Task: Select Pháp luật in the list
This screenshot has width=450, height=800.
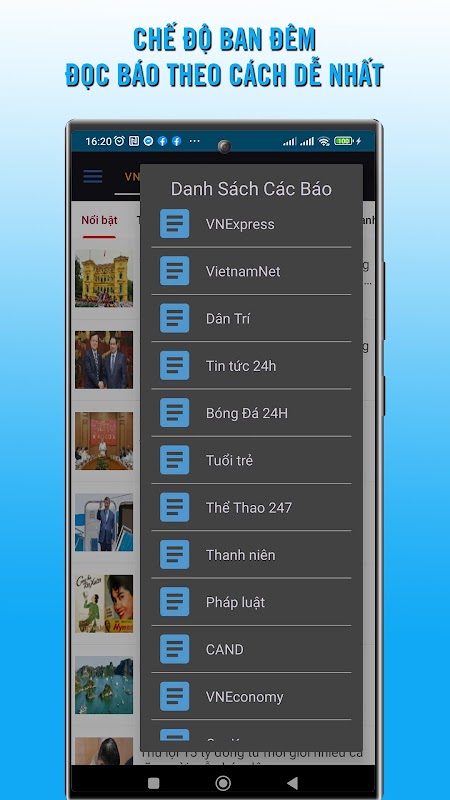Action: point(251,602)
